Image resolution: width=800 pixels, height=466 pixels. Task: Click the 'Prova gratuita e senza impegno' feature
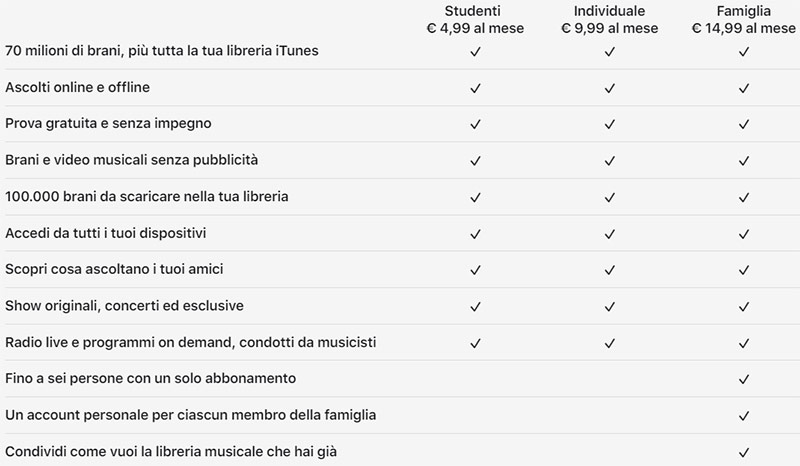click(x=108, y=124)
